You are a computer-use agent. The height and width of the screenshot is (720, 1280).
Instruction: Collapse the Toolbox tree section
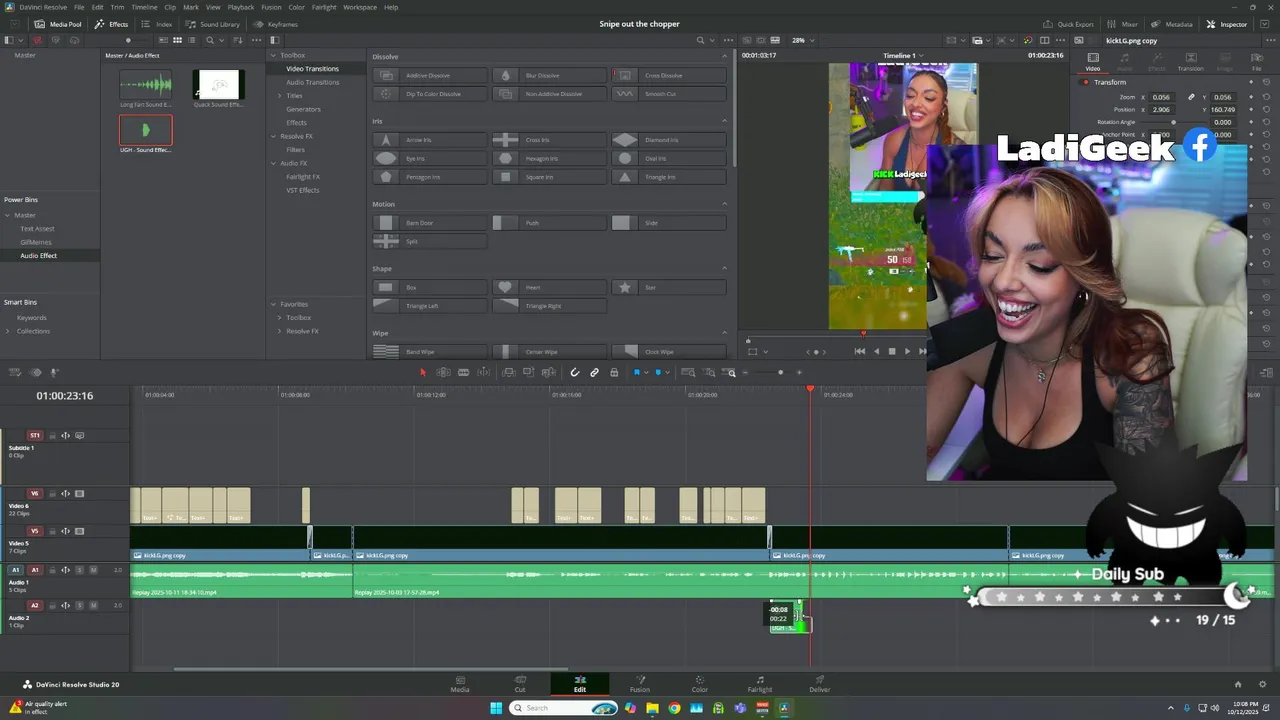272,55
